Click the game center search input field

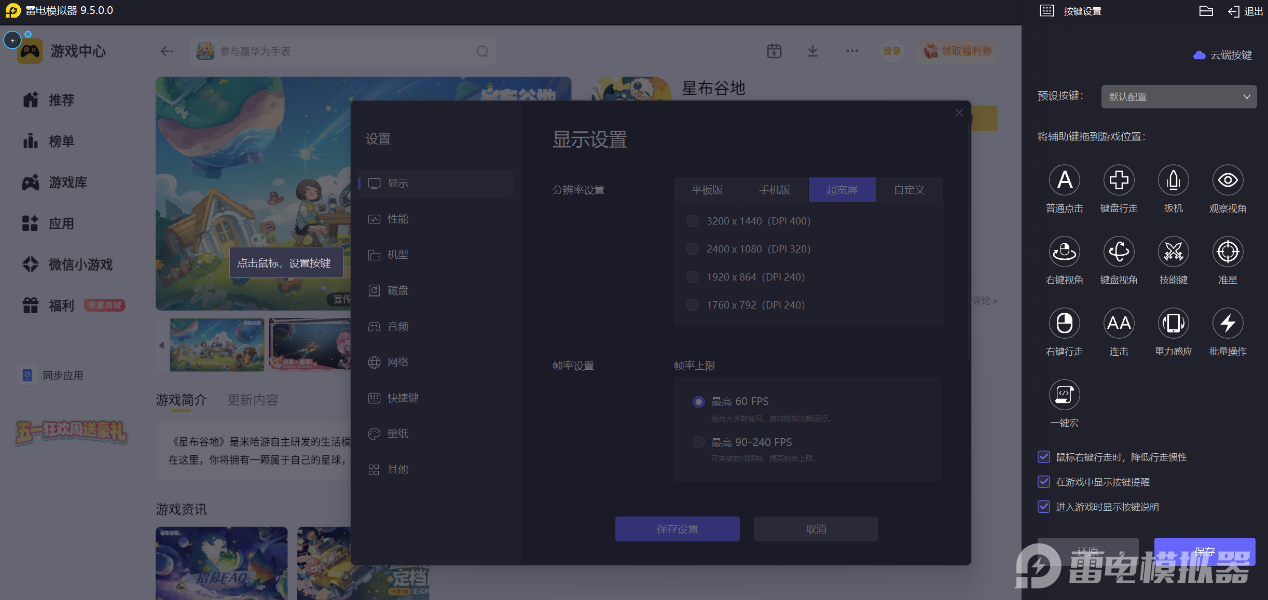343,51
